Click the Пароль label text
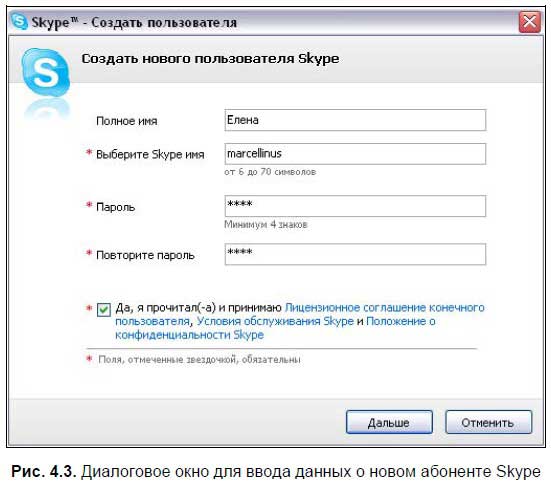 pyautogui.click(x=115, y=207)
